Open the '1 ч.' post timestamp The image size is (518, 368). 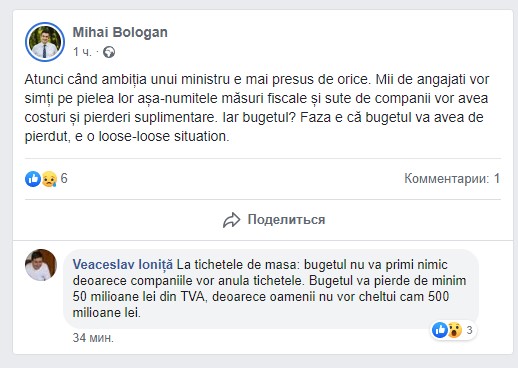point(82,52)
